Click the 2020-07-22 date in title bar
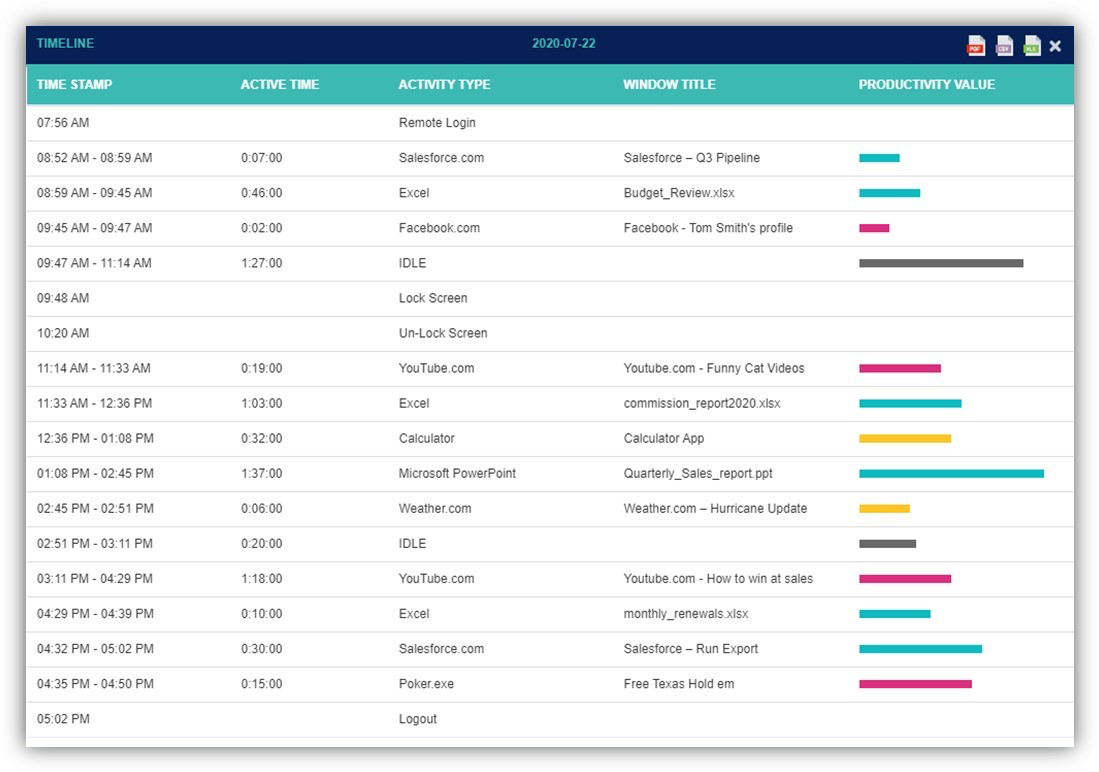1099x772 pixels. [x=564, y=43]
